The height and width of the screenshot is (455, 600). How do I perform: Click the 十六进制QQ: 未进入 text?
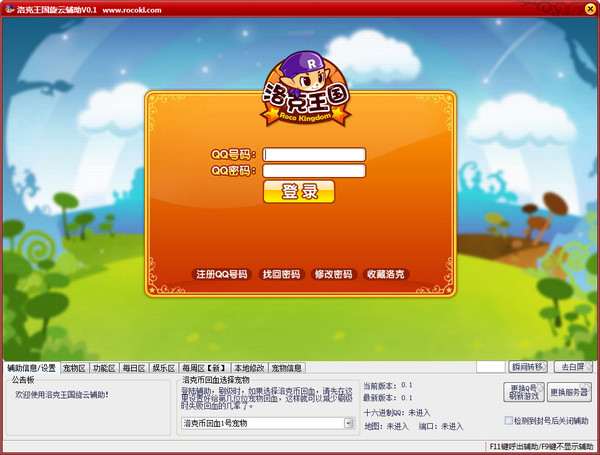click(x=397, y=413)
